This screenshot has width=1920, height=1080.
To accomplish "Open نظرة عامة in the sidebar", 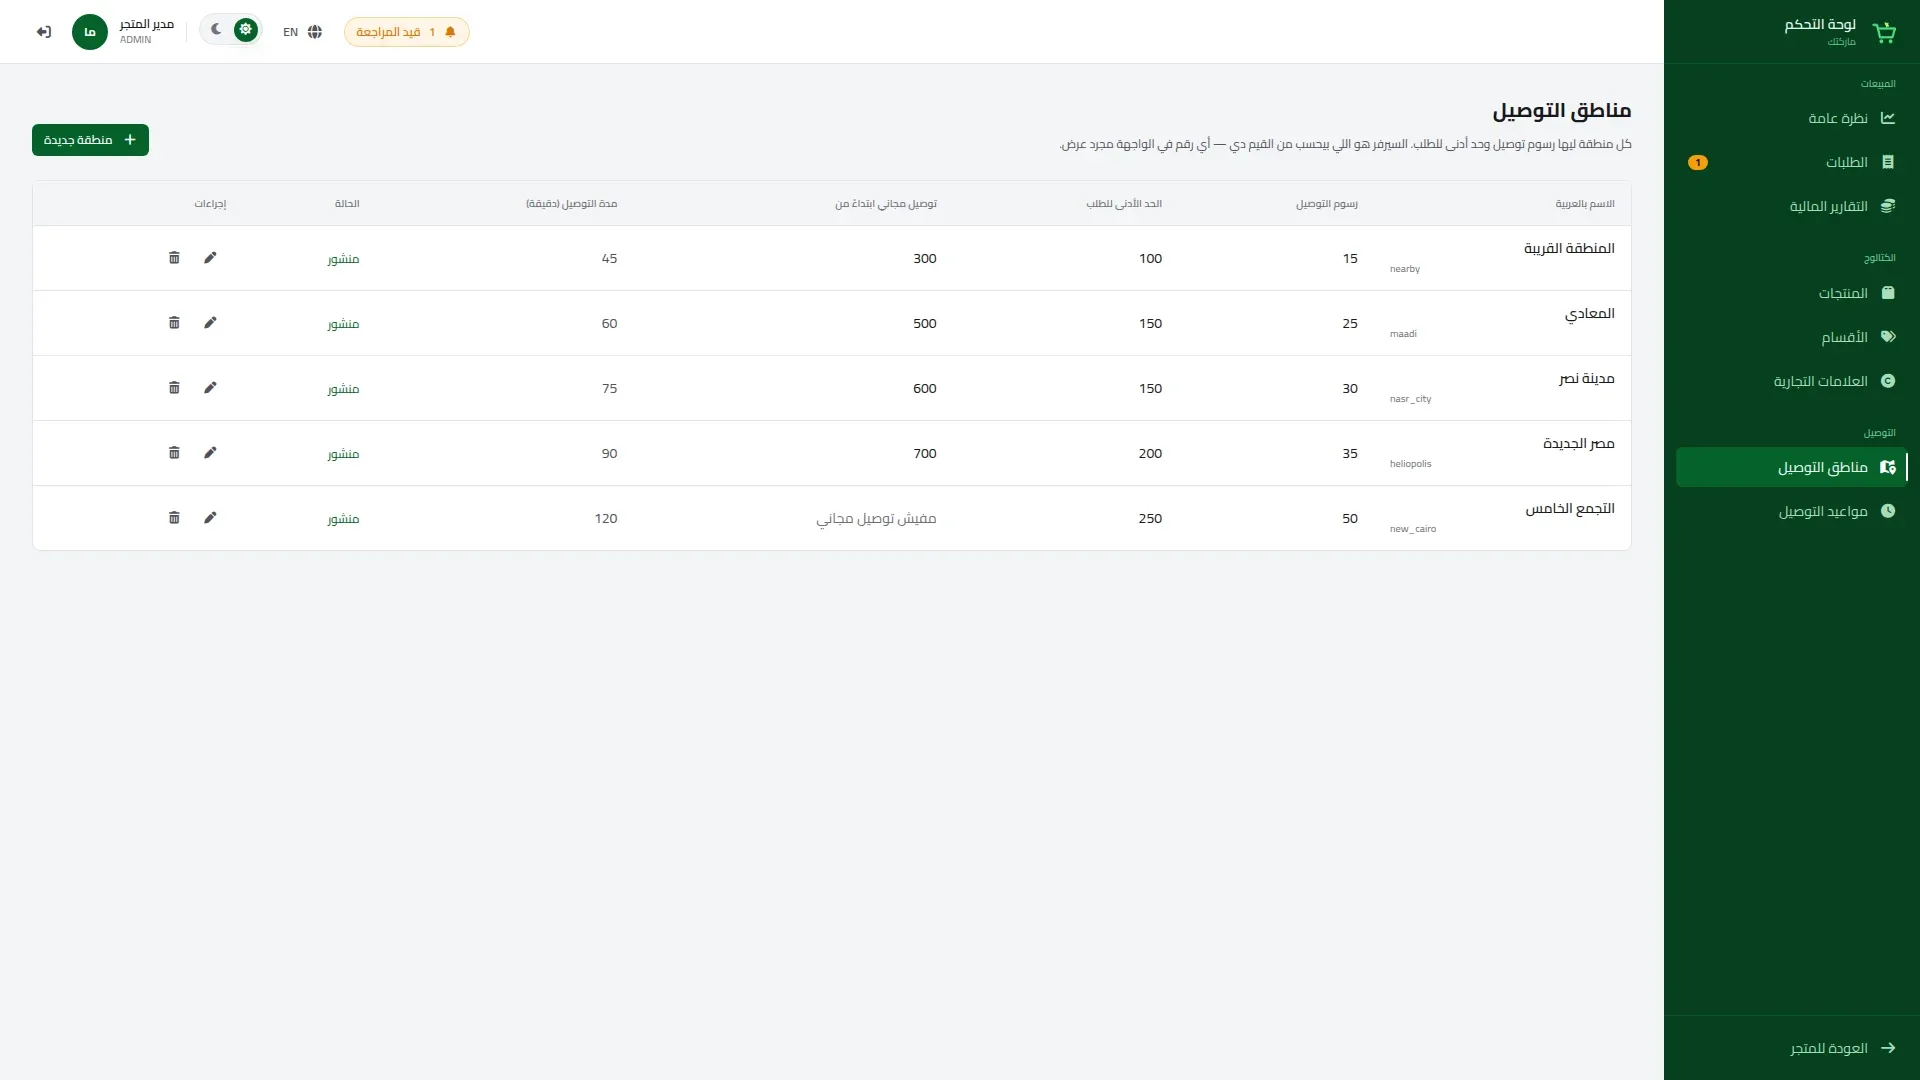I will pos(1792,118).
